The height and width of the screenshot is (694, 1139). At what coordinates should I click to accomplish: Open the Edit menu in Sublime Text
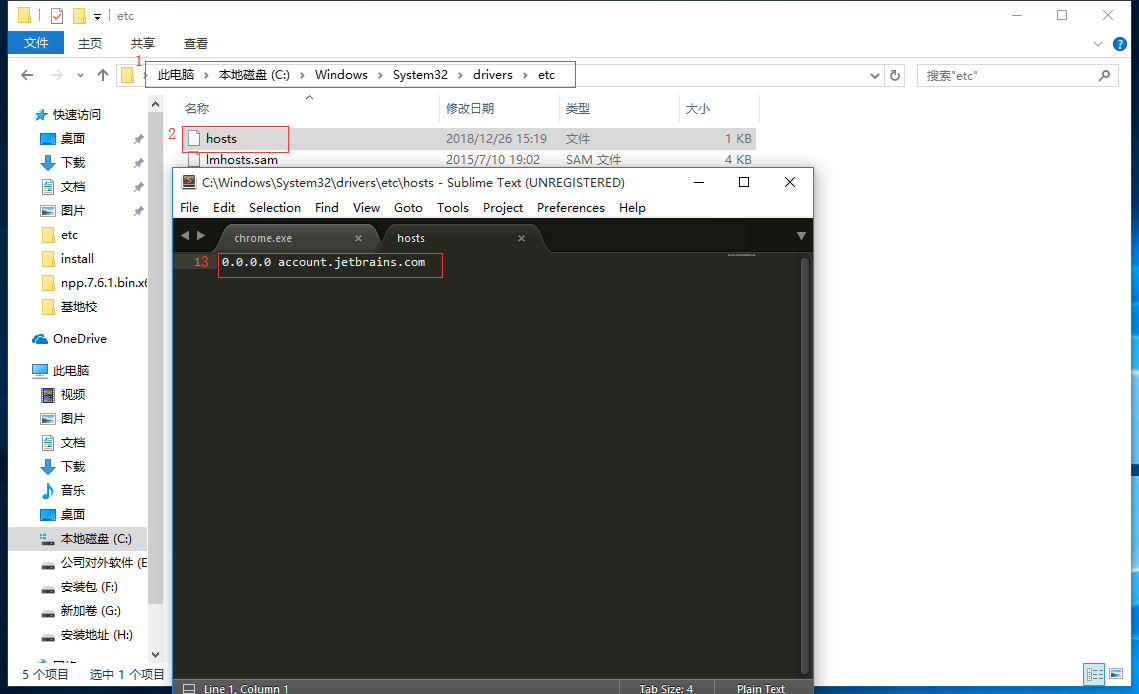pos(224,208)
